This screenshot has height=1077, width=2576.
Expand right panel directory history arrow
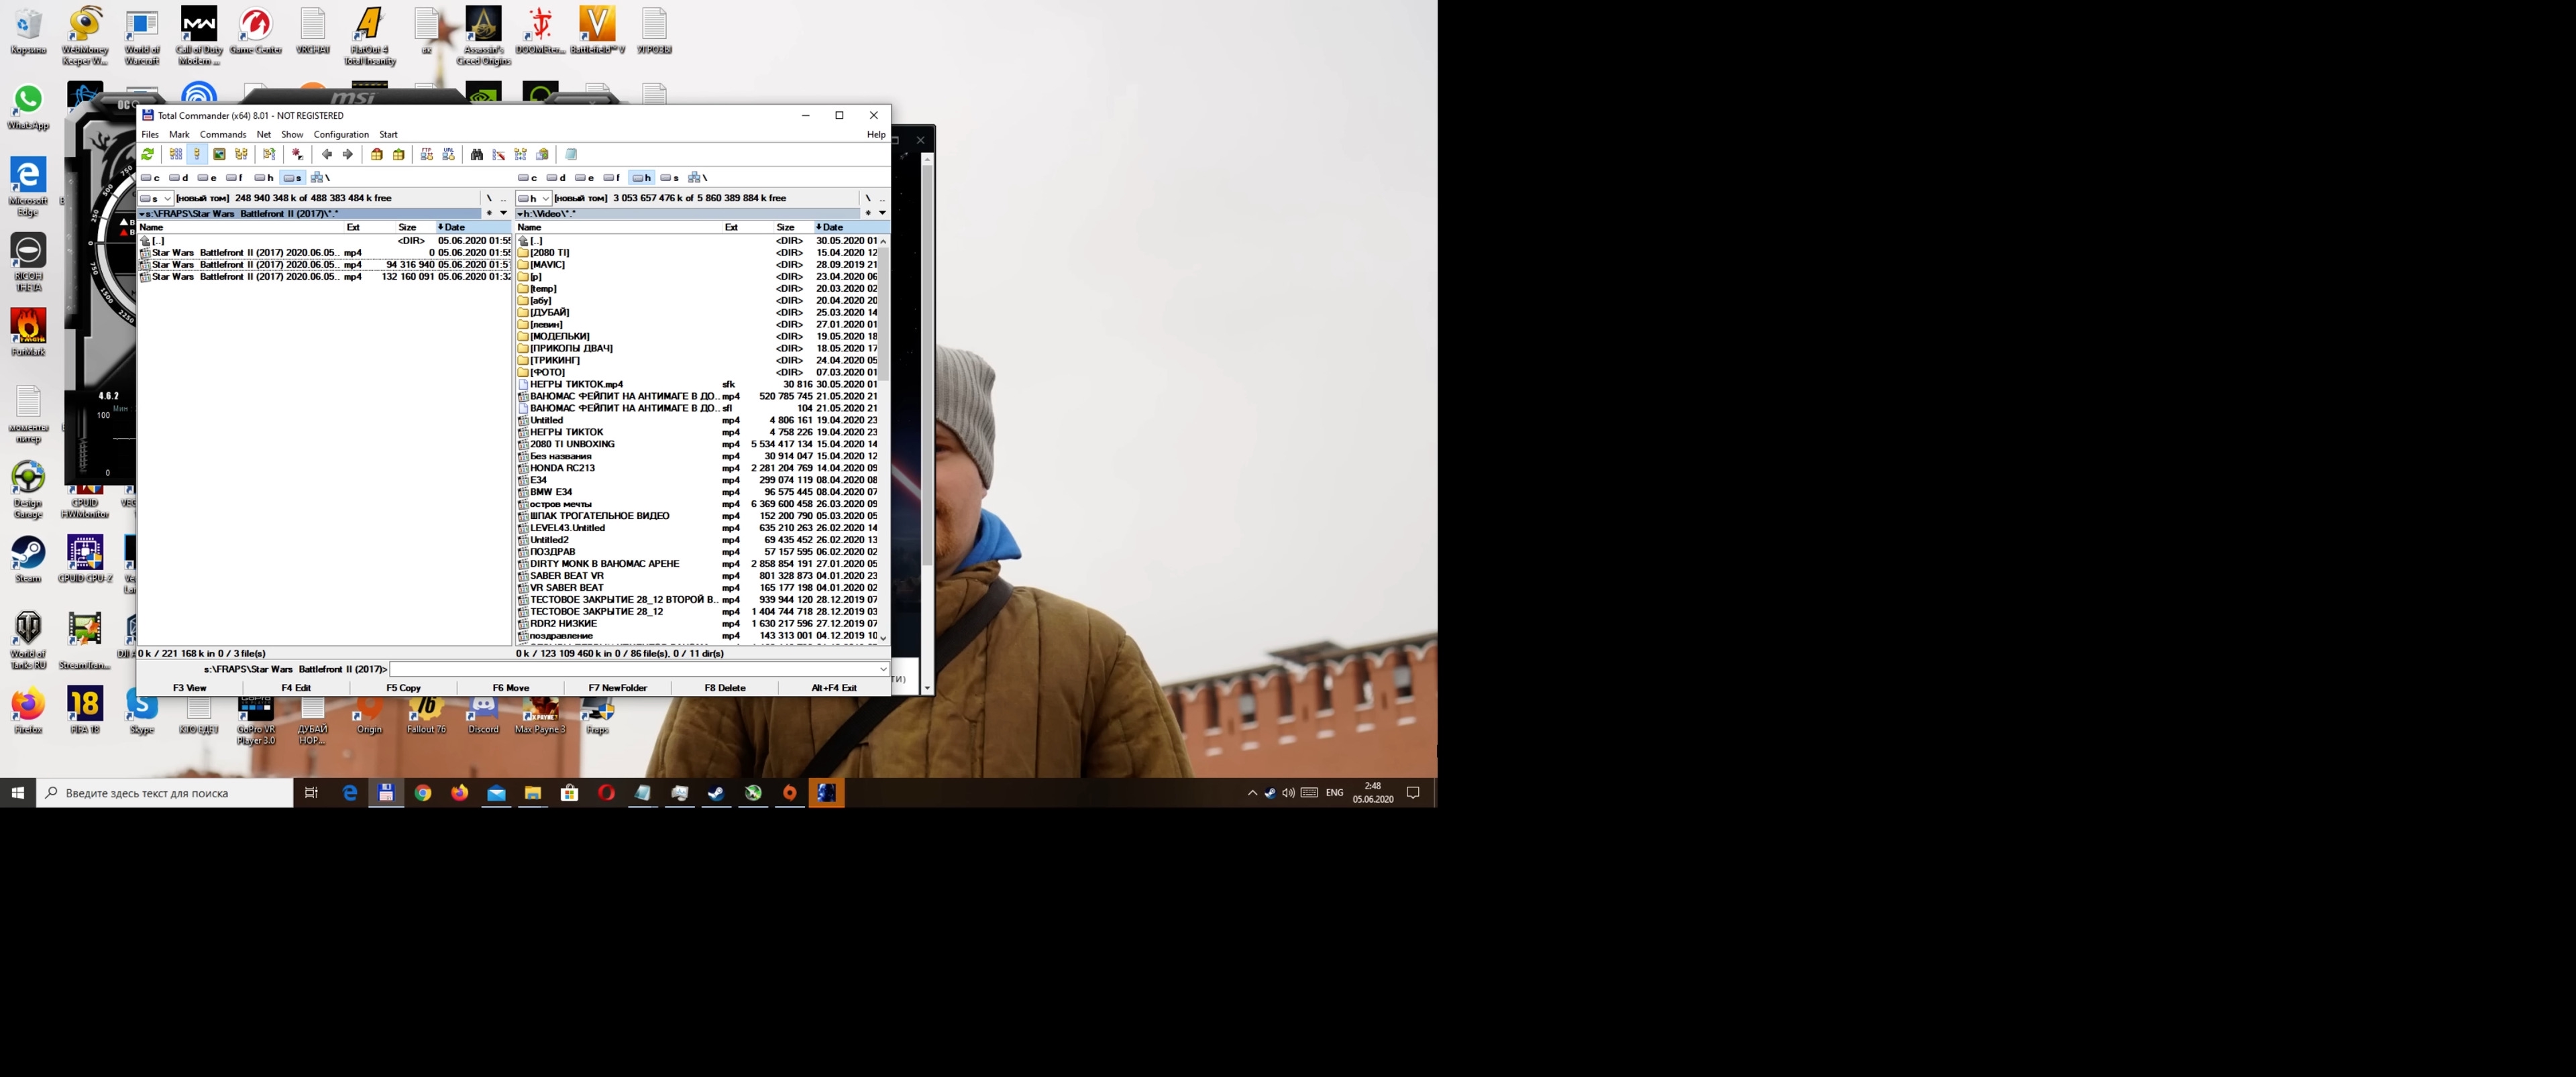(x=882, y=213)
